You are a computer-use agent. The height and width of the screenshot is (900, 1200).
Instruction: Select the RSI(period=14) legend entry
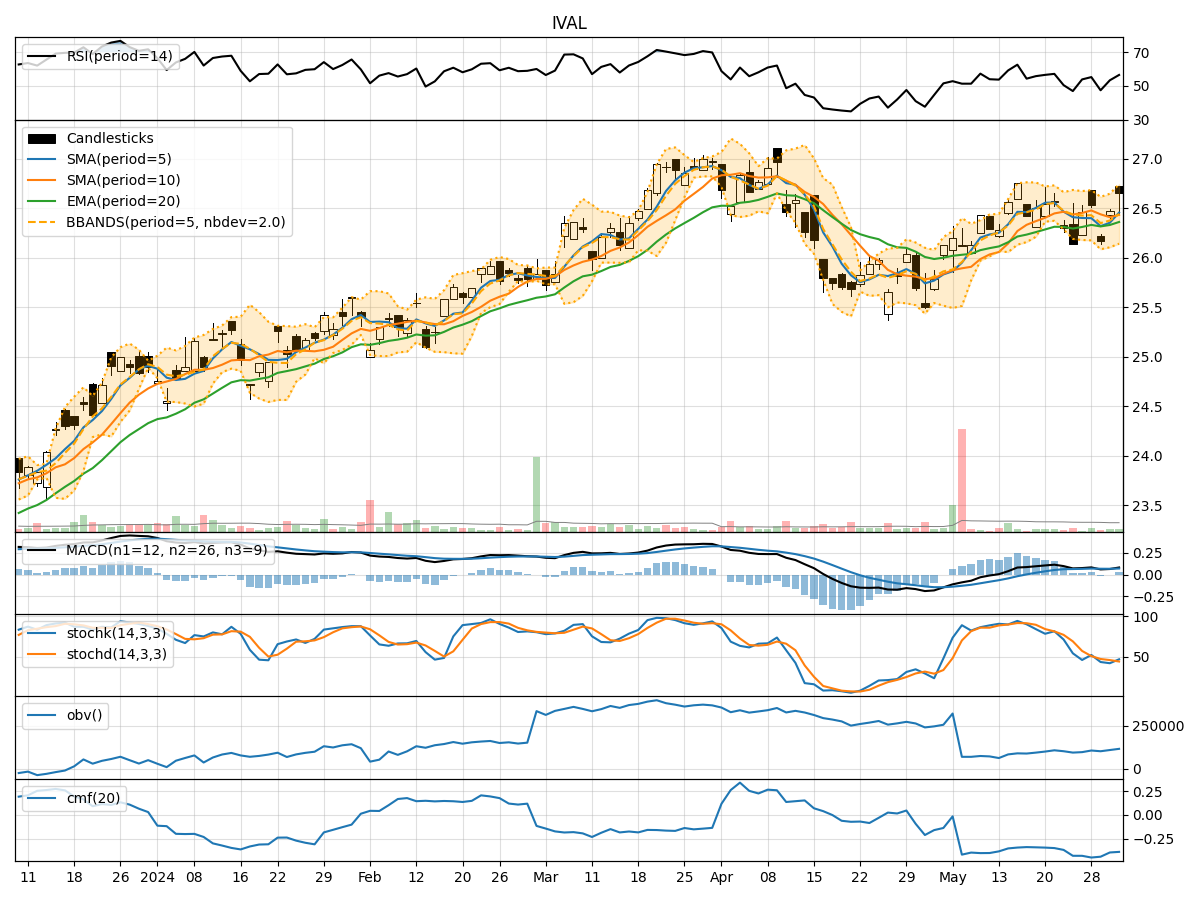pyautogui.click(x=119, y=56)
